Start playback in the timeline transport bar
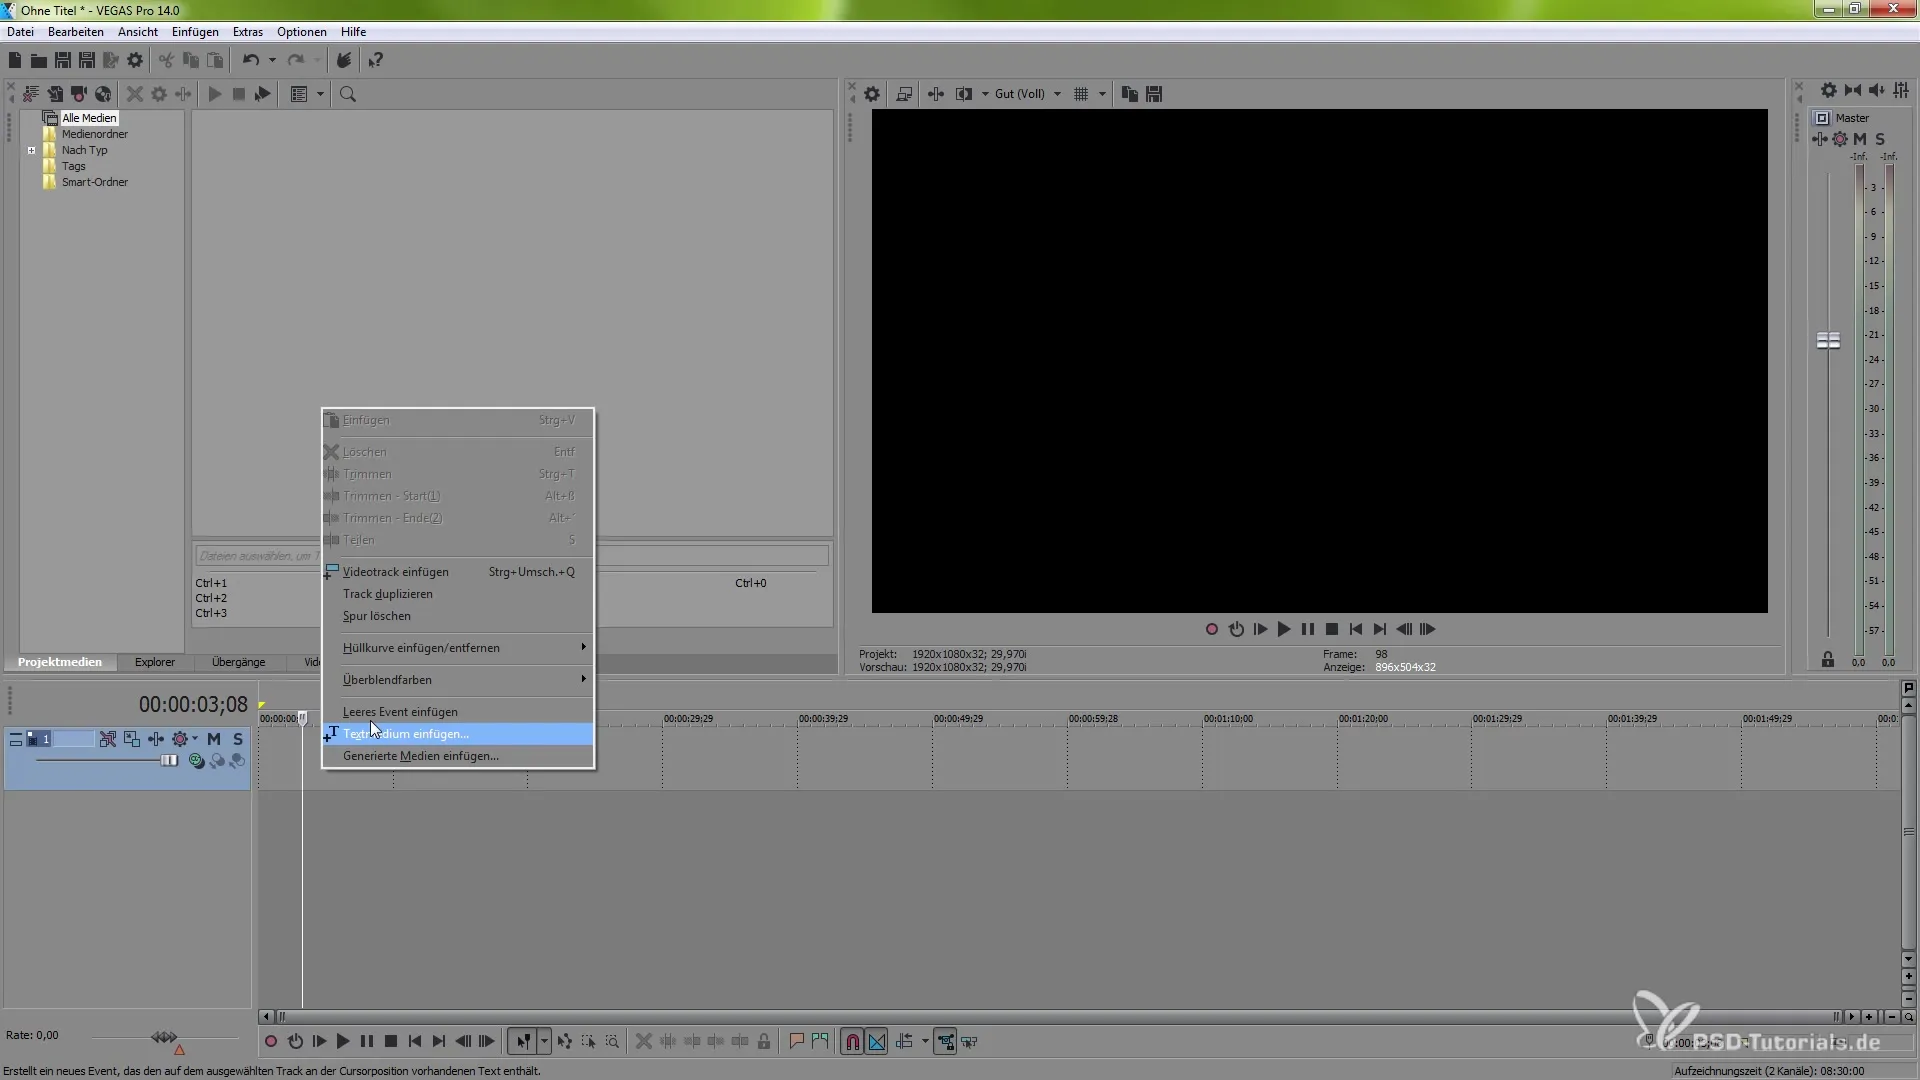This screenshot has height=1080, width=1920. pos(342,1042)
